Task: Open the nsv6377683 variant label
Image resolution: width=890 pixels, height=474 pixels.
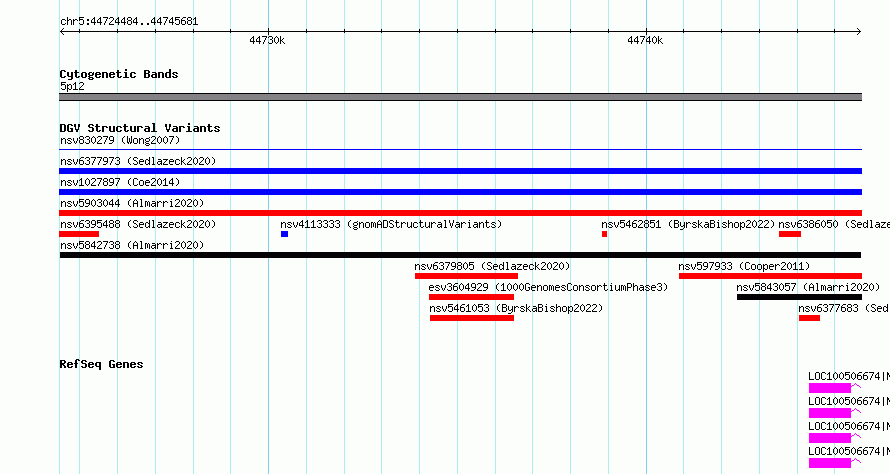Action: pos(844,308)
